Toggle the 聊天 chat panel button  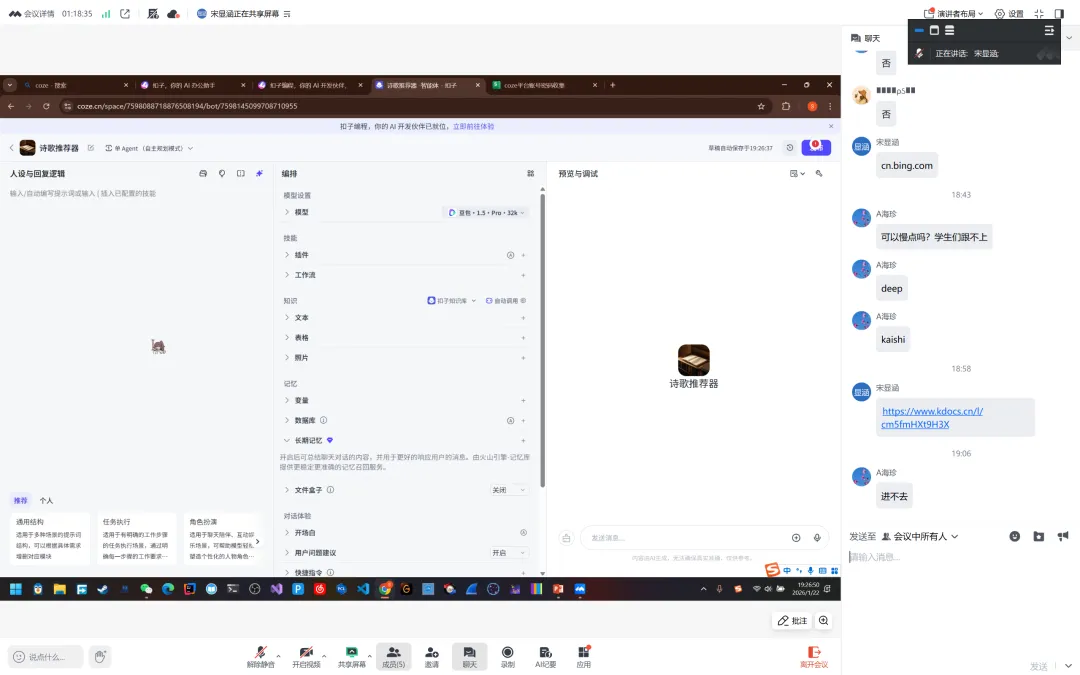click(469, 656)
